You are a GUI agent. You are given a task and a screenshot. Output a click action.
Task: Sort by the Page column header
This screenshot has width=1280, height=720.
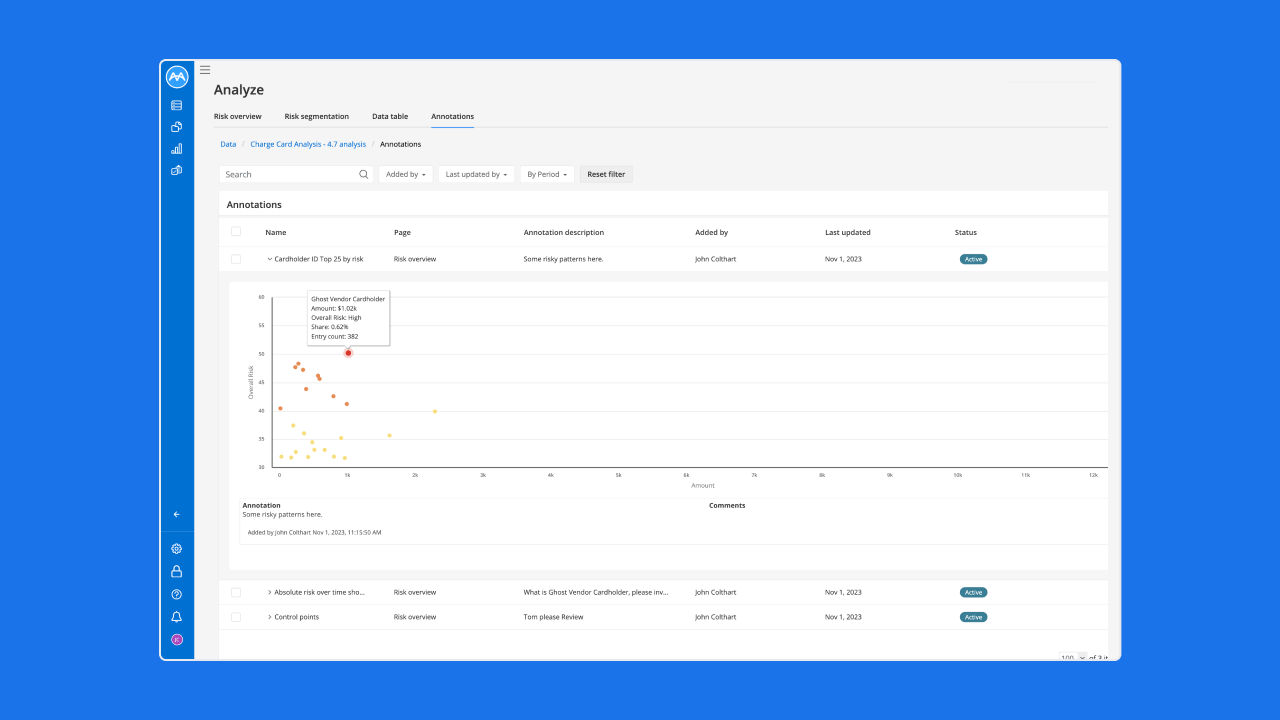pyautogui.click(x=402, y=233)
